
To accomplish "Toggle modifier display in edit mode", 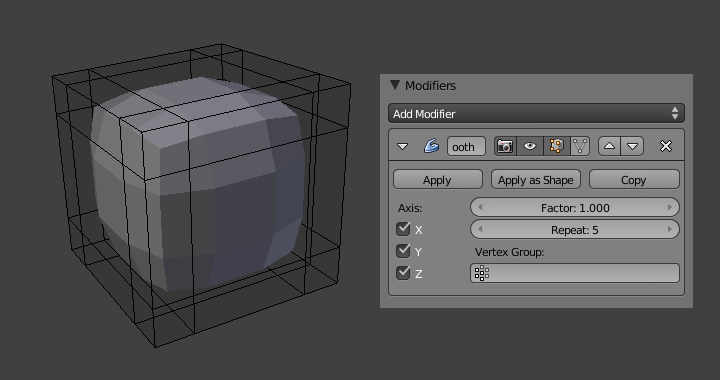I will point(557,146).
